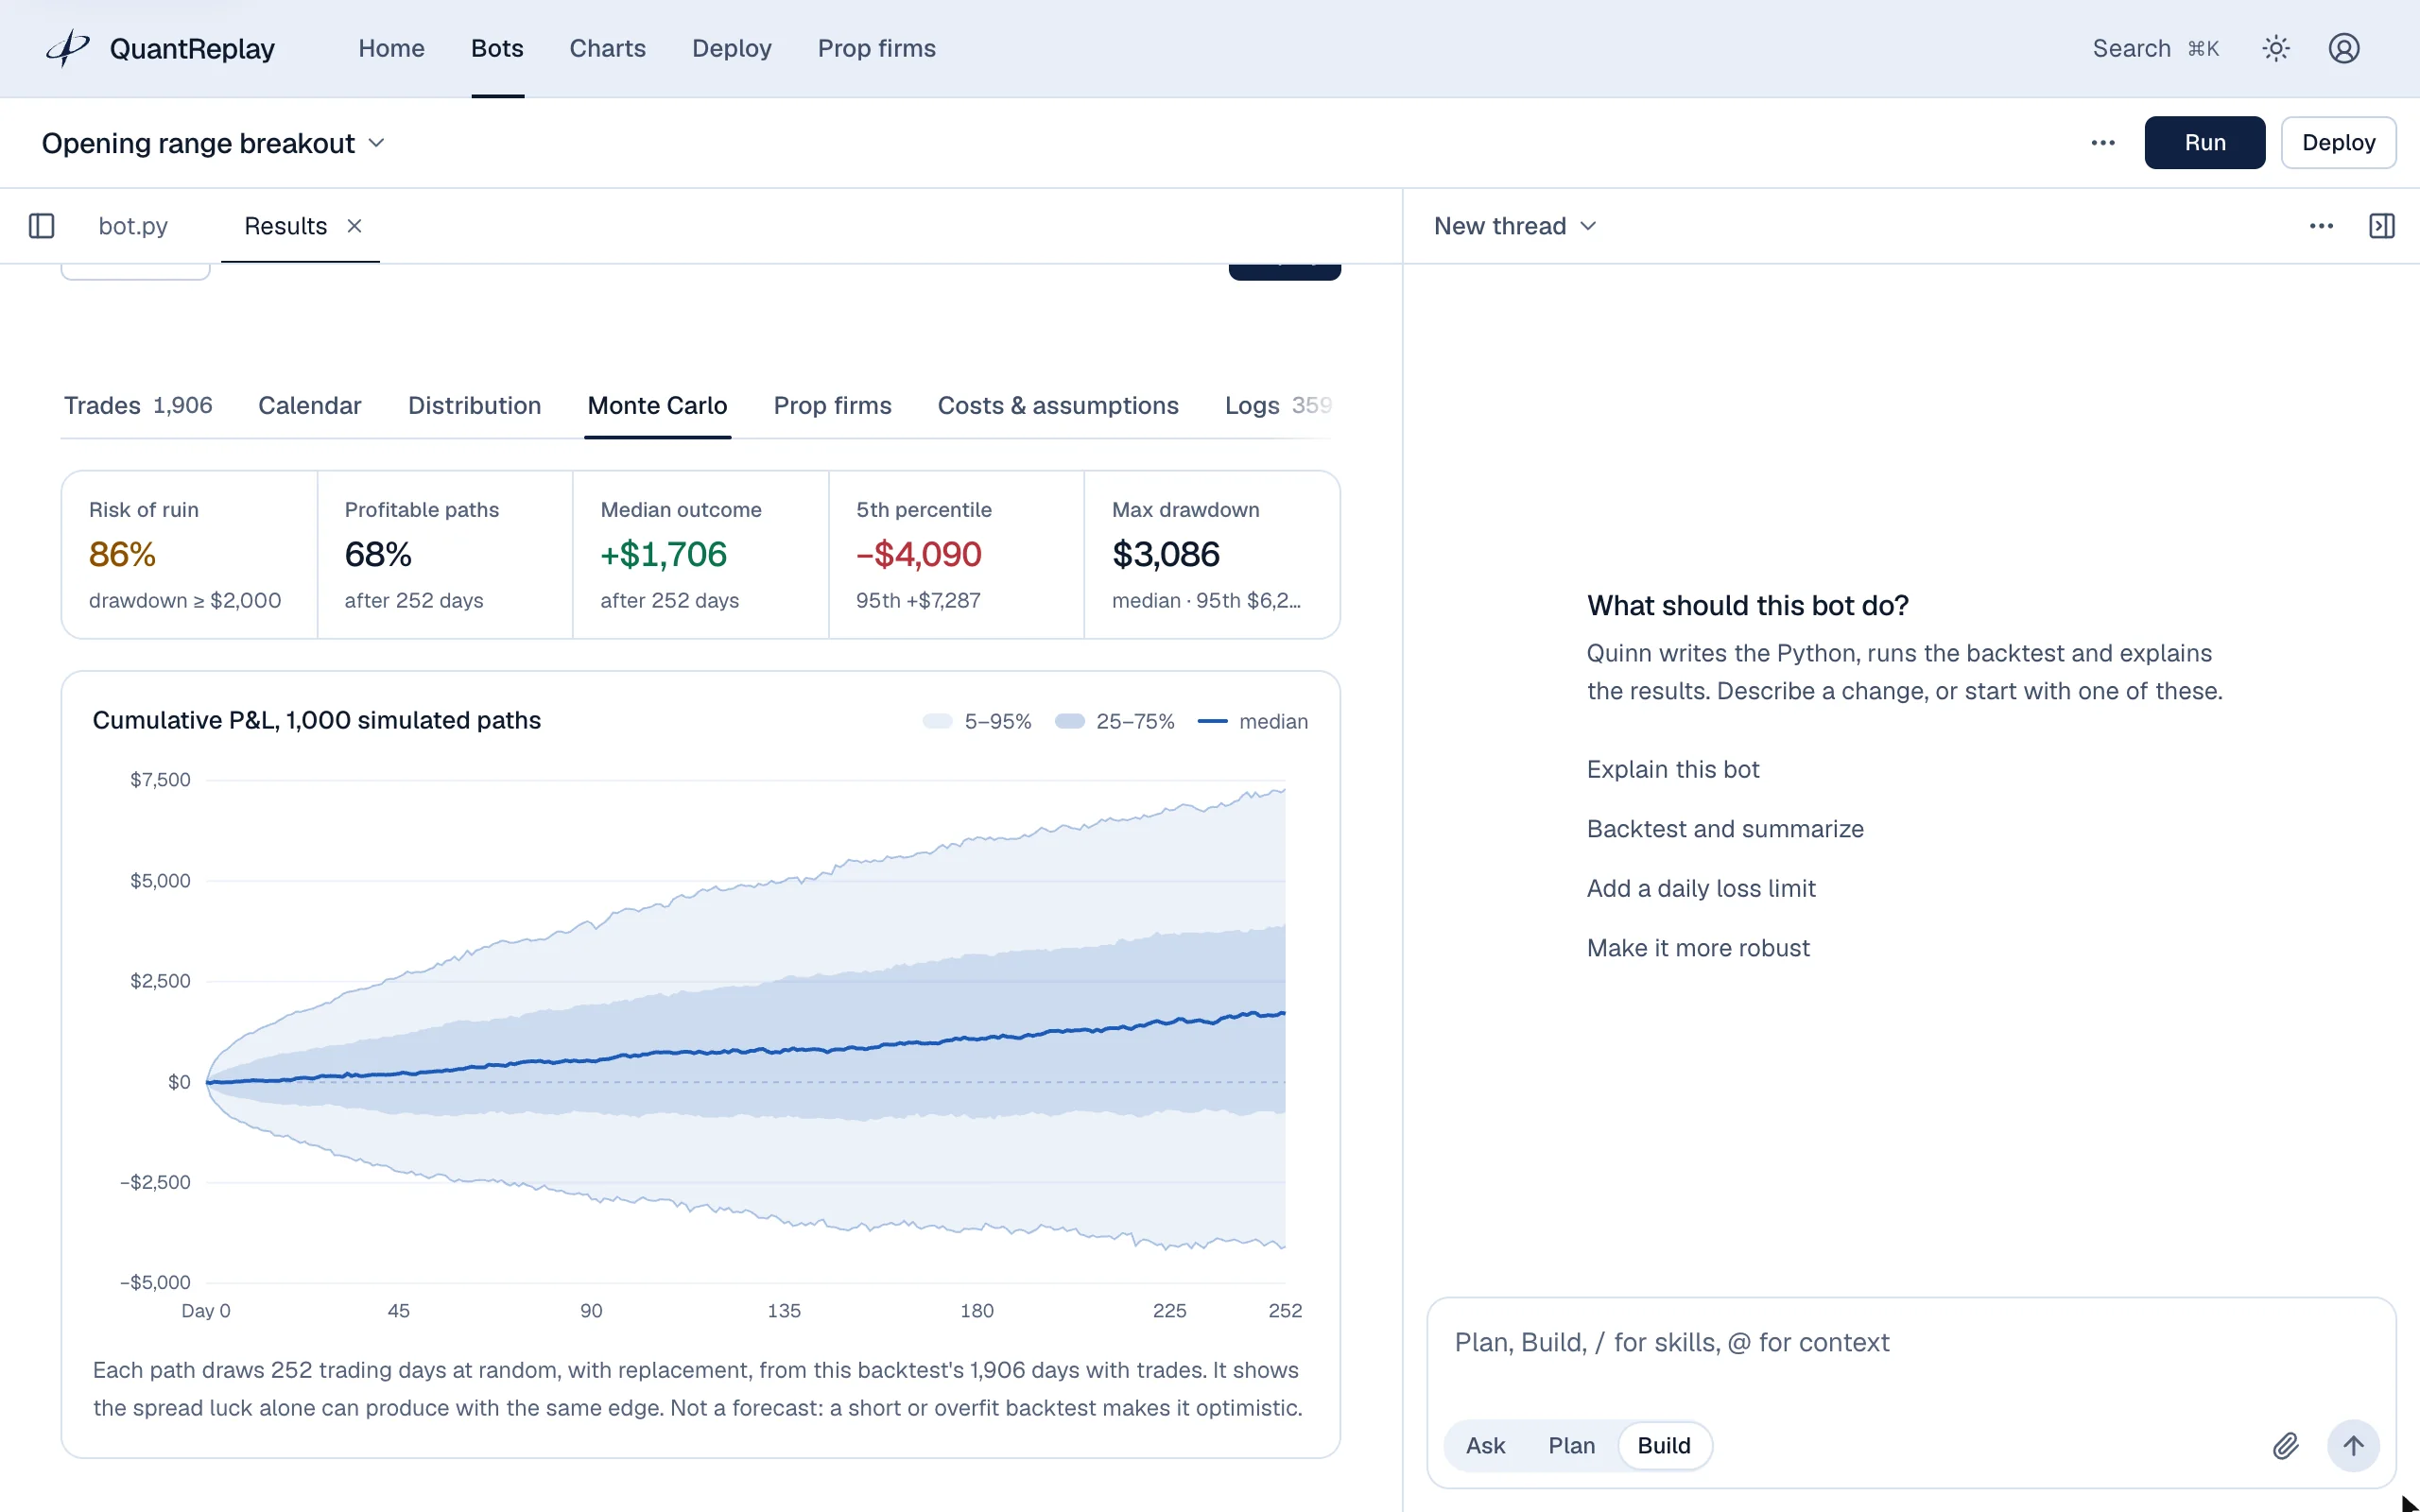Screen dimensions: 2420x1512
Task: Open the Calendar results tab
Action: pos(309,405)
